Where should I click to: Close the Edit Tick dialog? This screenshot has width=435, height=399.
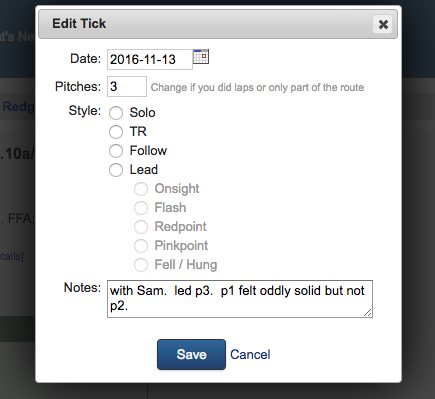[383, 24]
